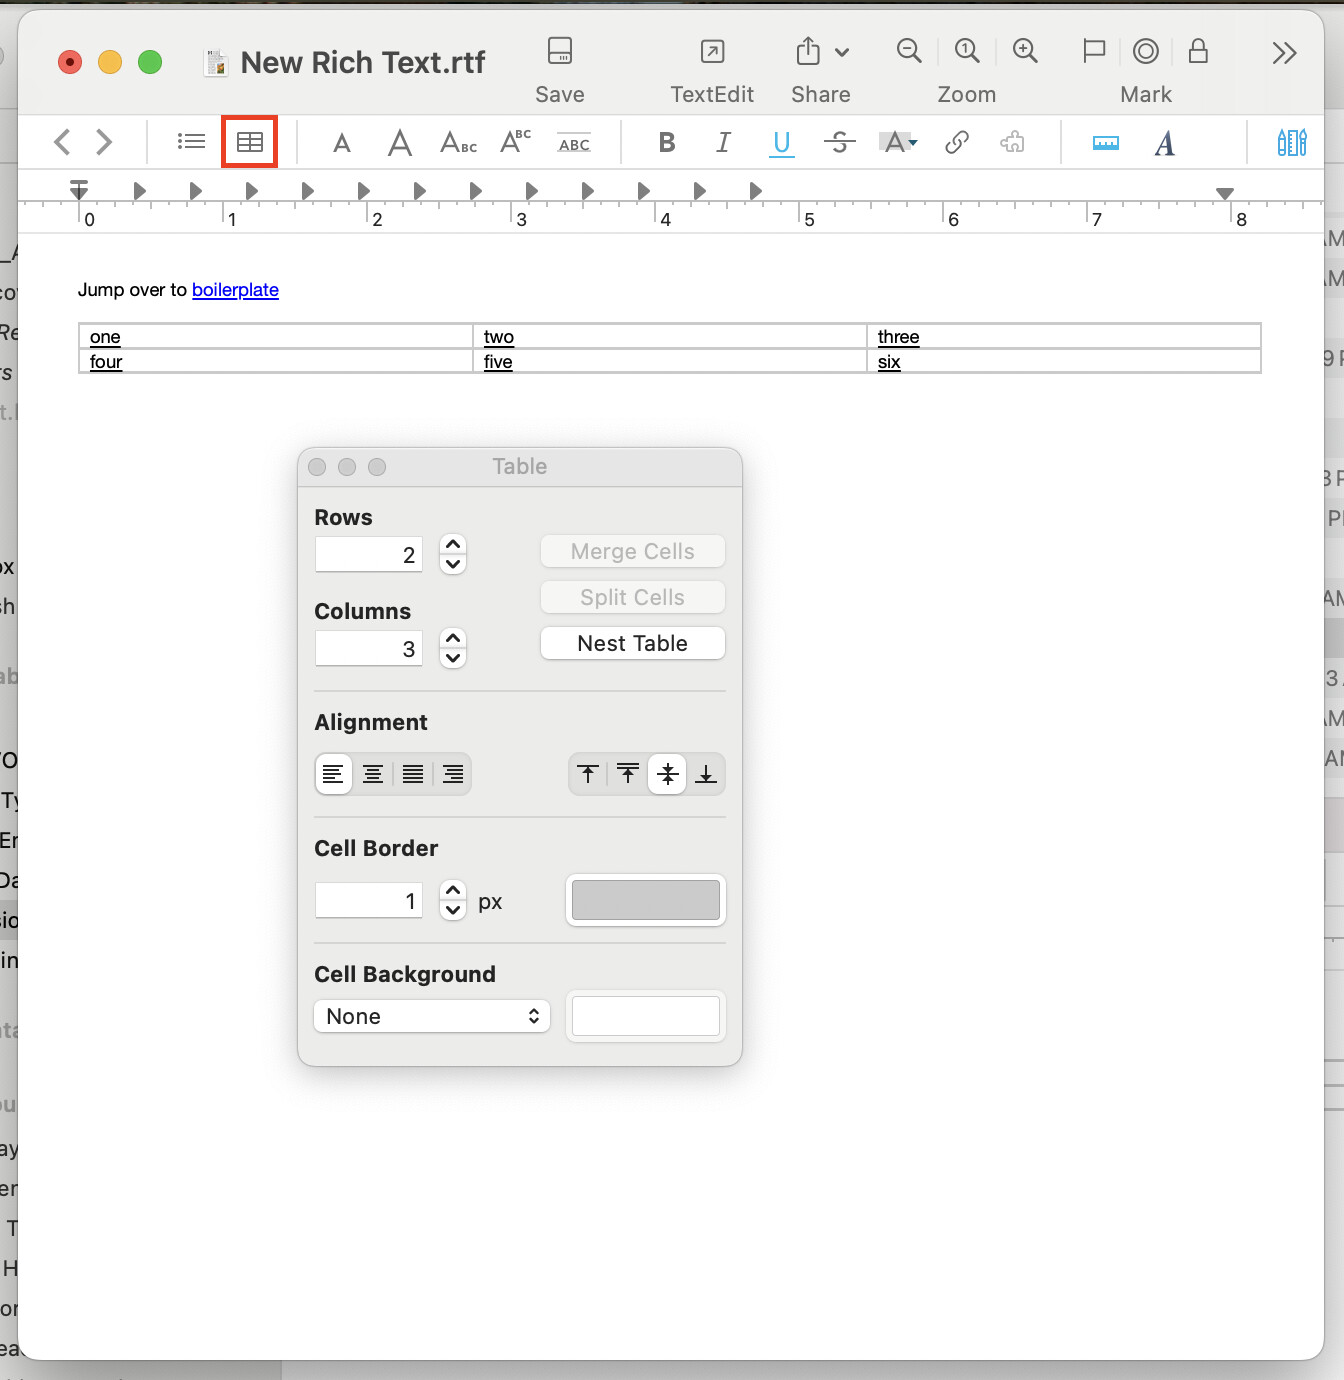Click the list bullets icon
Image resolution: width=1344 pixels, height=1380 pixels.
[x=191, y=142]
